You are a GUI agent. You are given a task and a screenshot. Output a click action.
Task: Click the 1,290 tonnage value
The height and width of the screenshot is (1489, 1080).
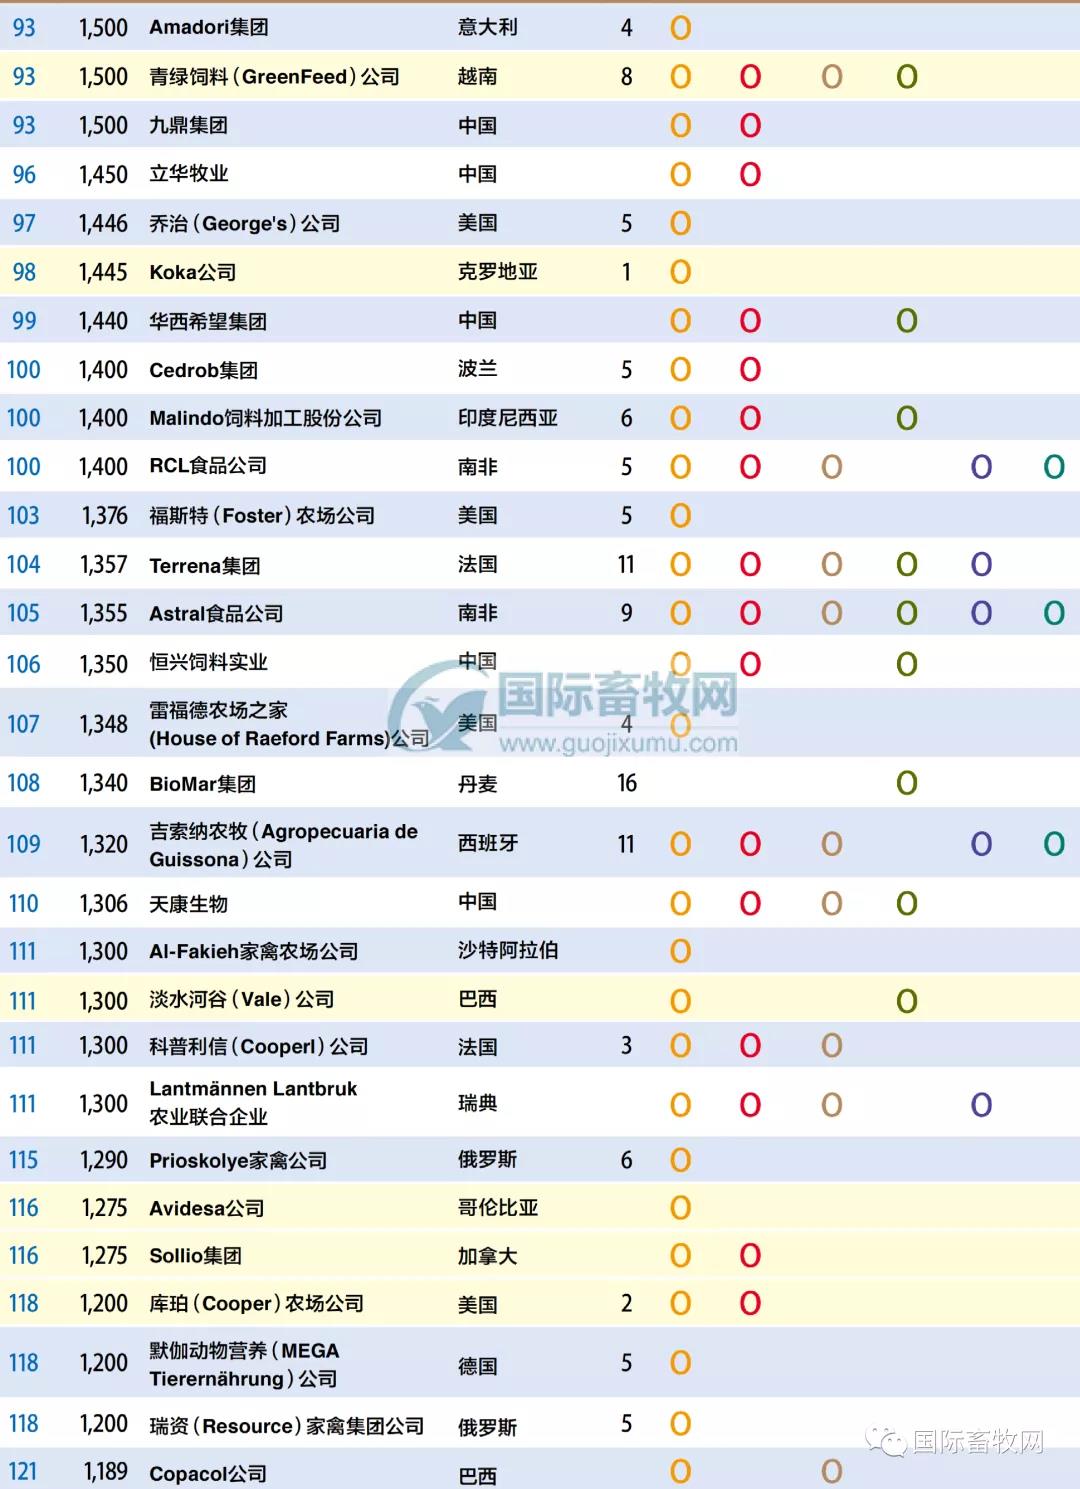pyautogui.click(x=104, y=1160)
